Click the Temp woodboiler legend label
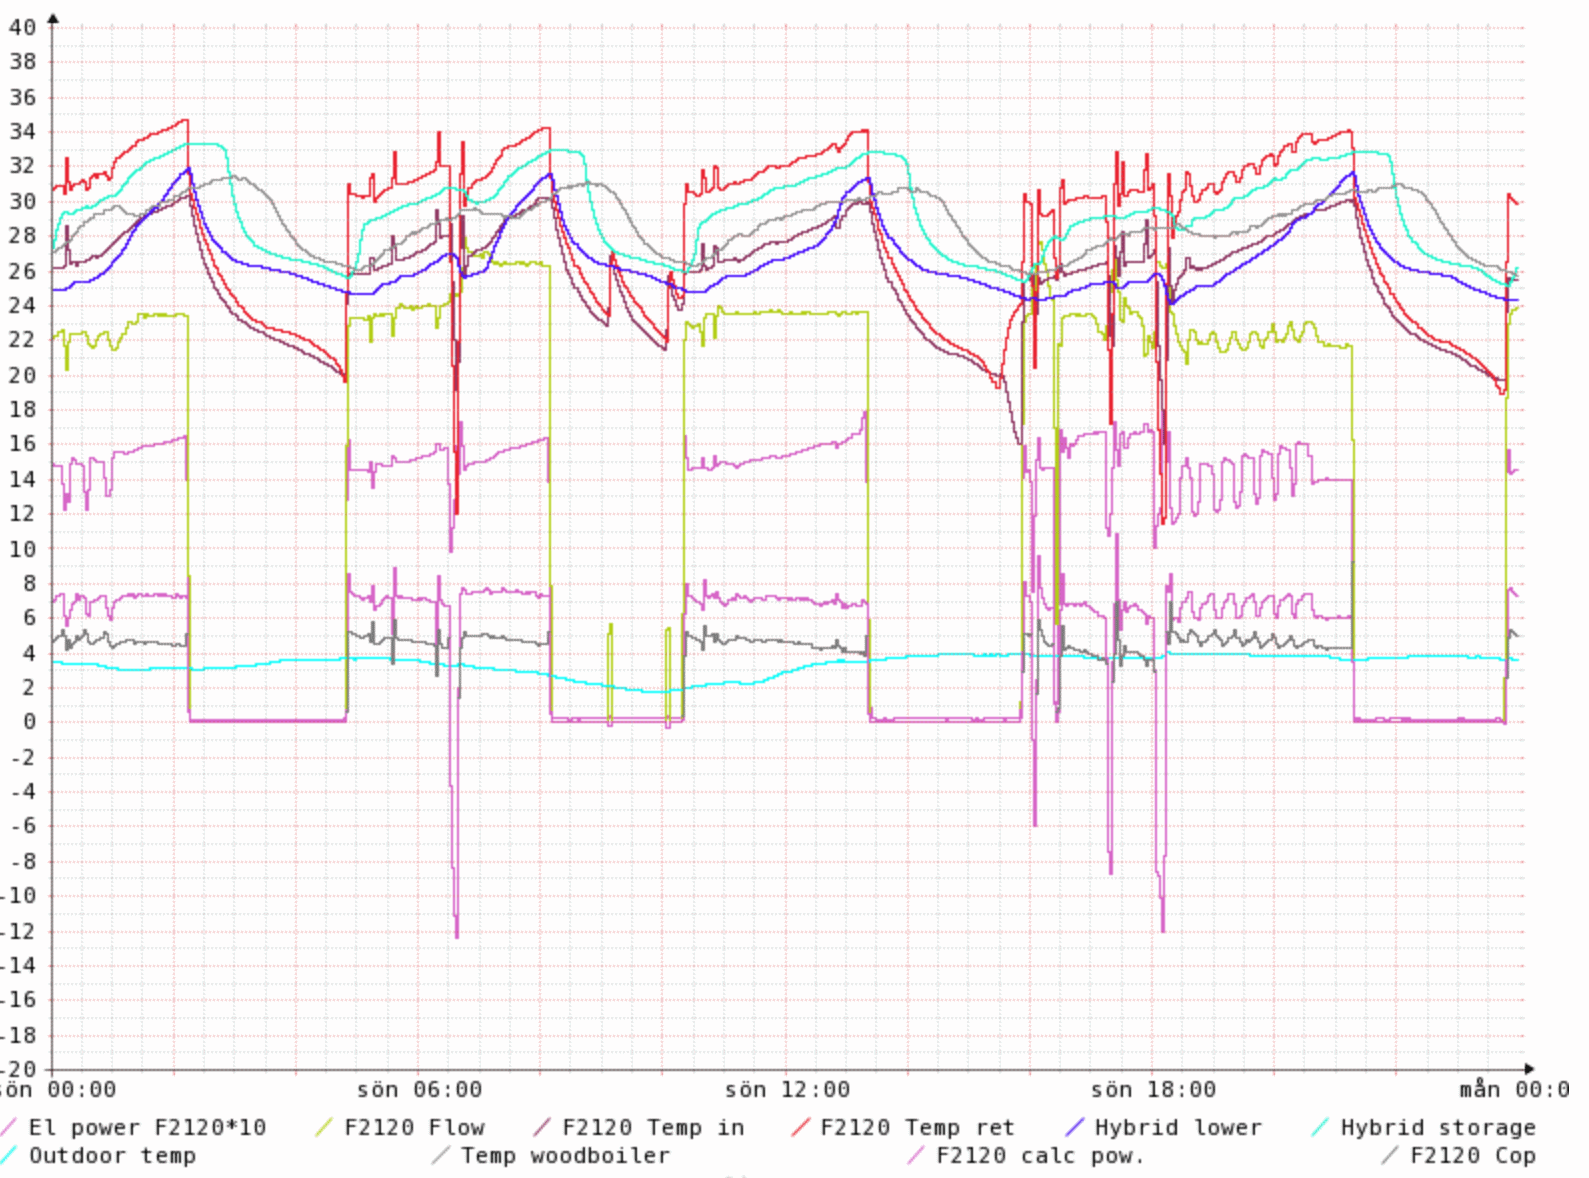Viewport: 1589px width, 1178px height. click(565, 1156)
